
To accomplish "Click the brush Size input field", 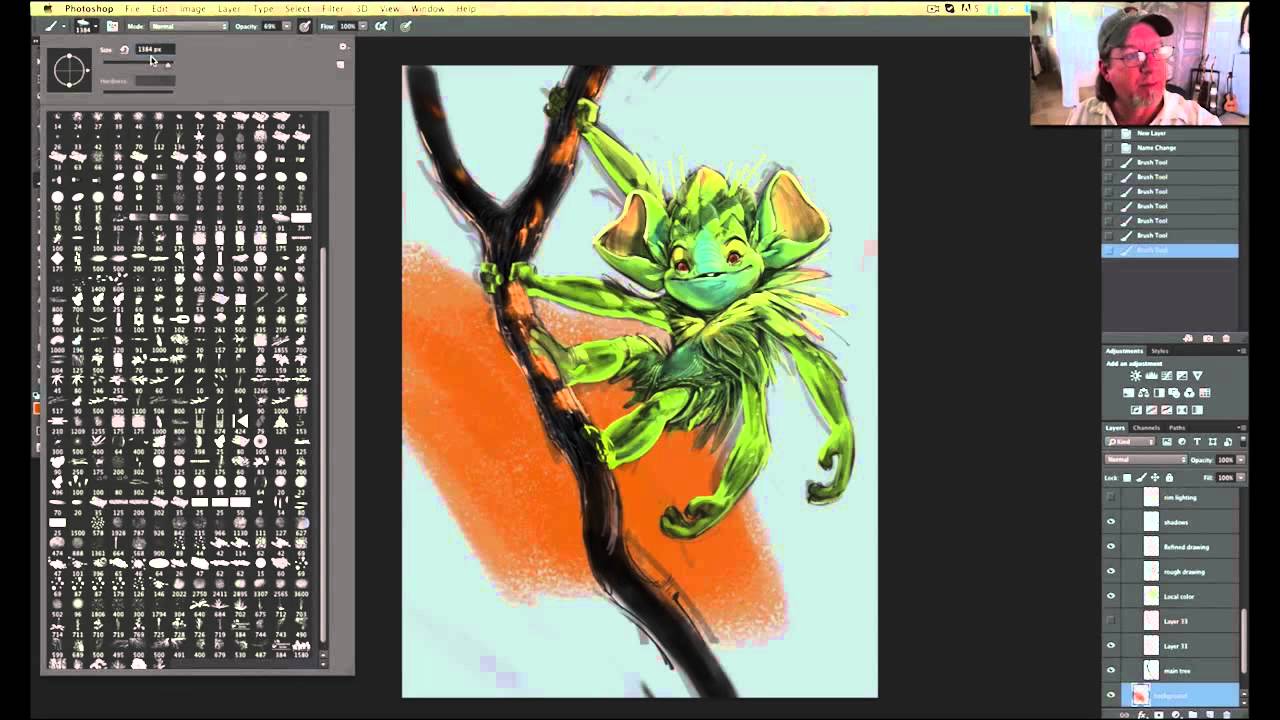I will 154,49.
